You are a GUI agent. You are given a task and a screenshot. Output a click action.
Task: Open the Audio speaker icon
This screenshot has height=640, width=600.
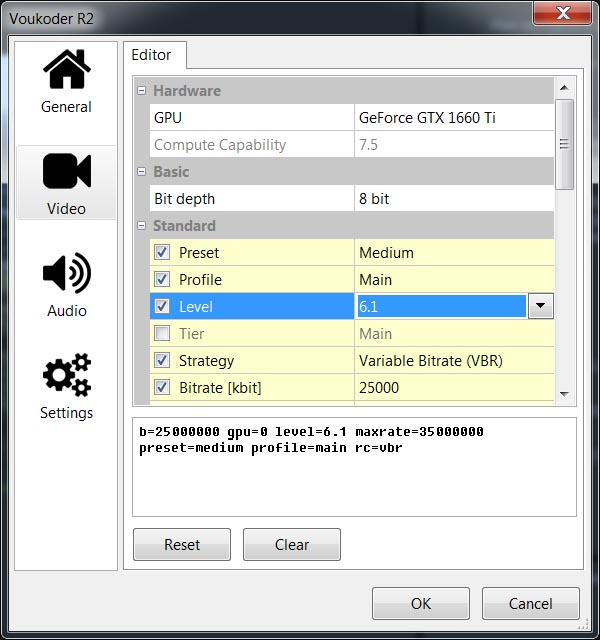67,273
